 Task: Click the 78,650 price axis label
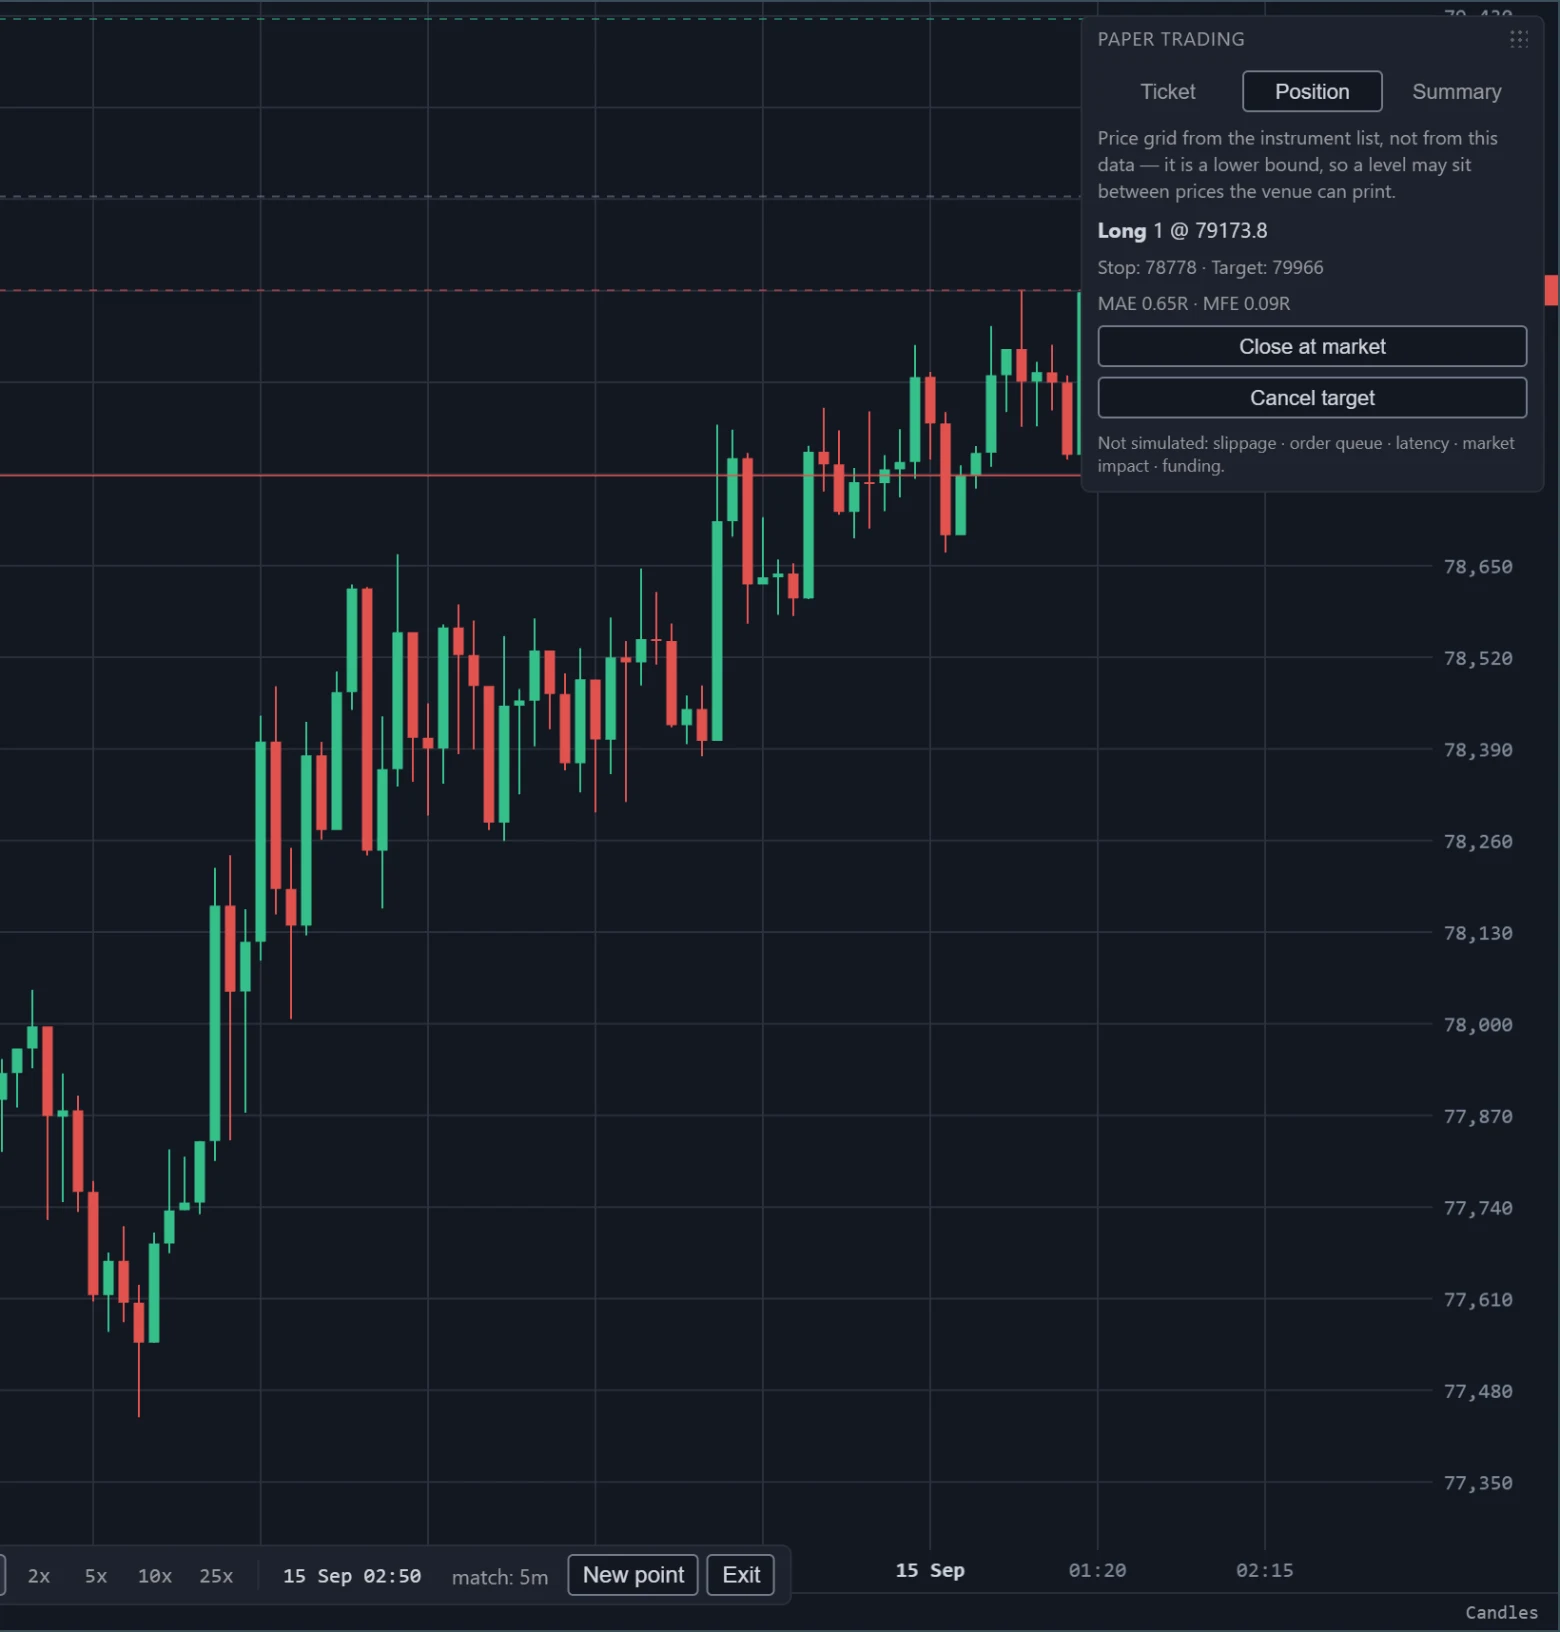point(1478,567)
